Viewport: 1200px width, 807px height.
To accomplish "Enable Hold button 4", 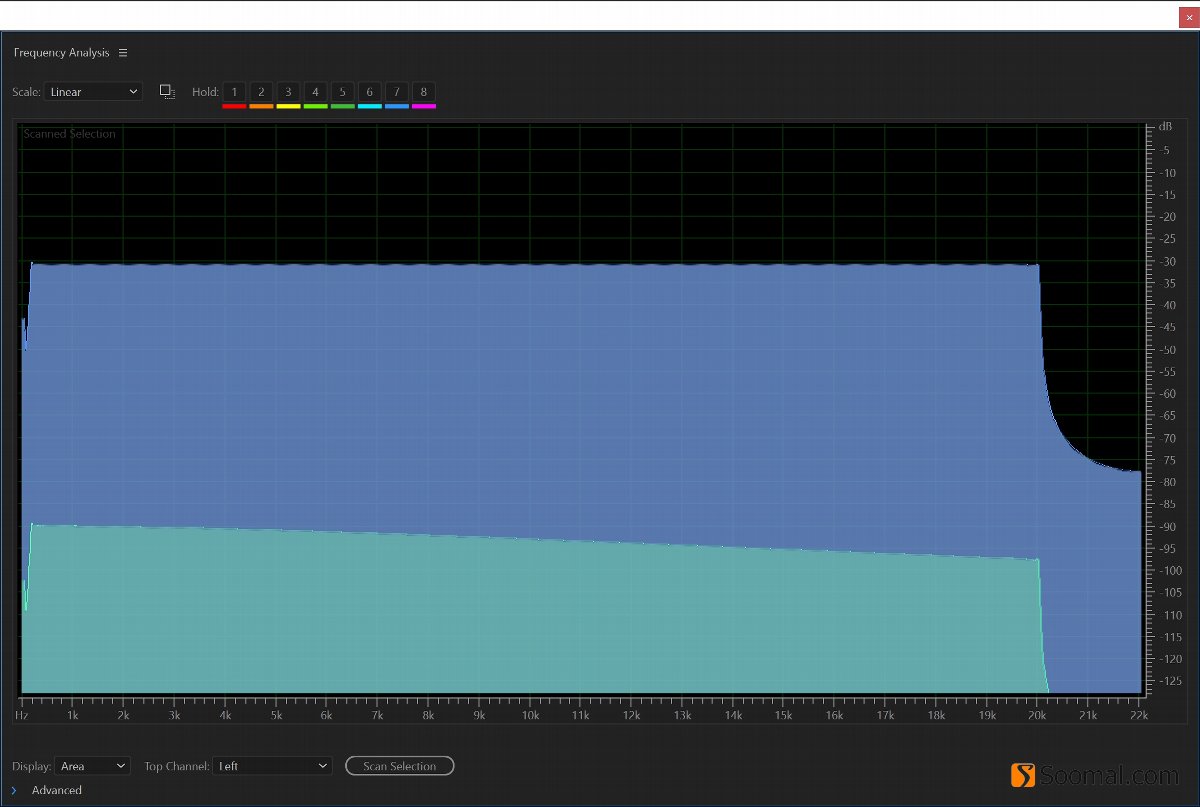I will coord(315,92).
